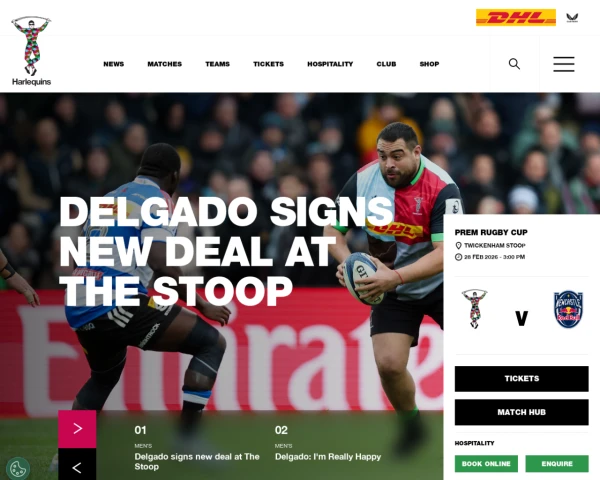Expand the Hospitality navigation menu
600x480 pixels.
(x=330, y=64)
